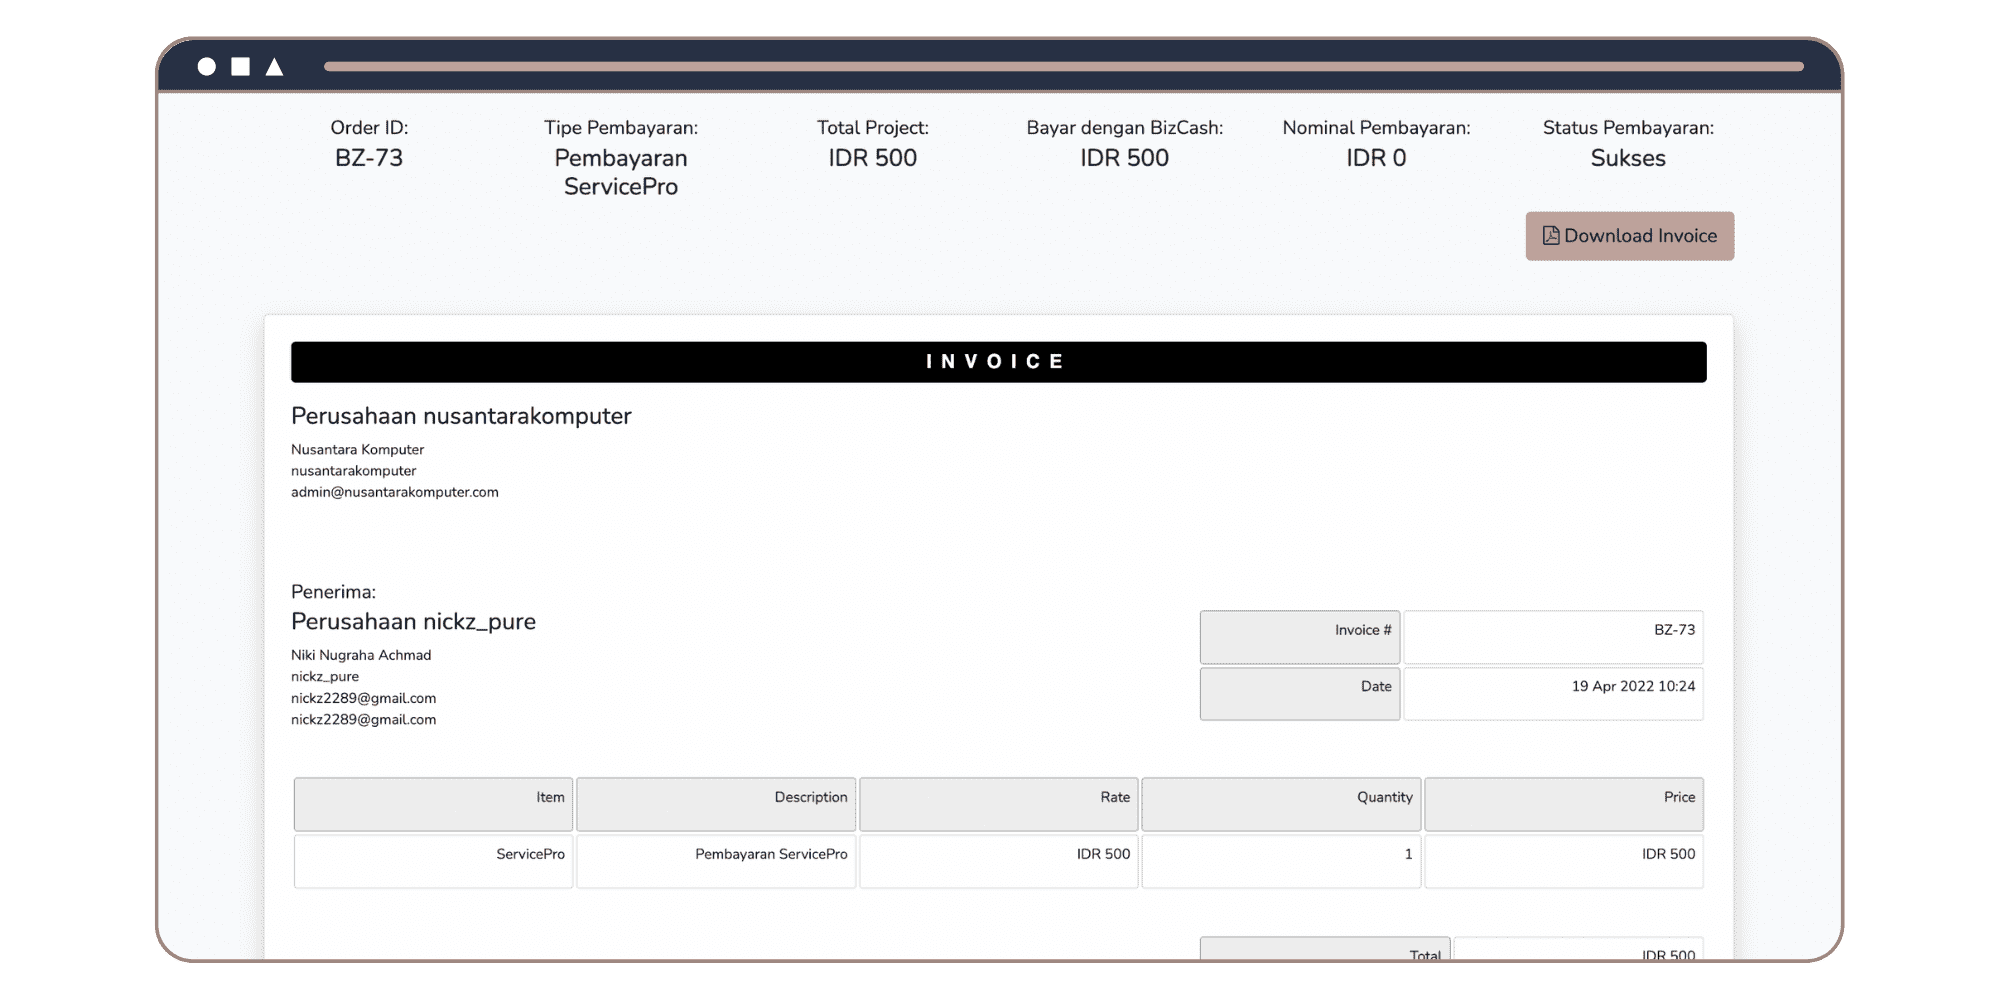
Task: Click the Order ID value BZ-73
Action: coord(369,158)
